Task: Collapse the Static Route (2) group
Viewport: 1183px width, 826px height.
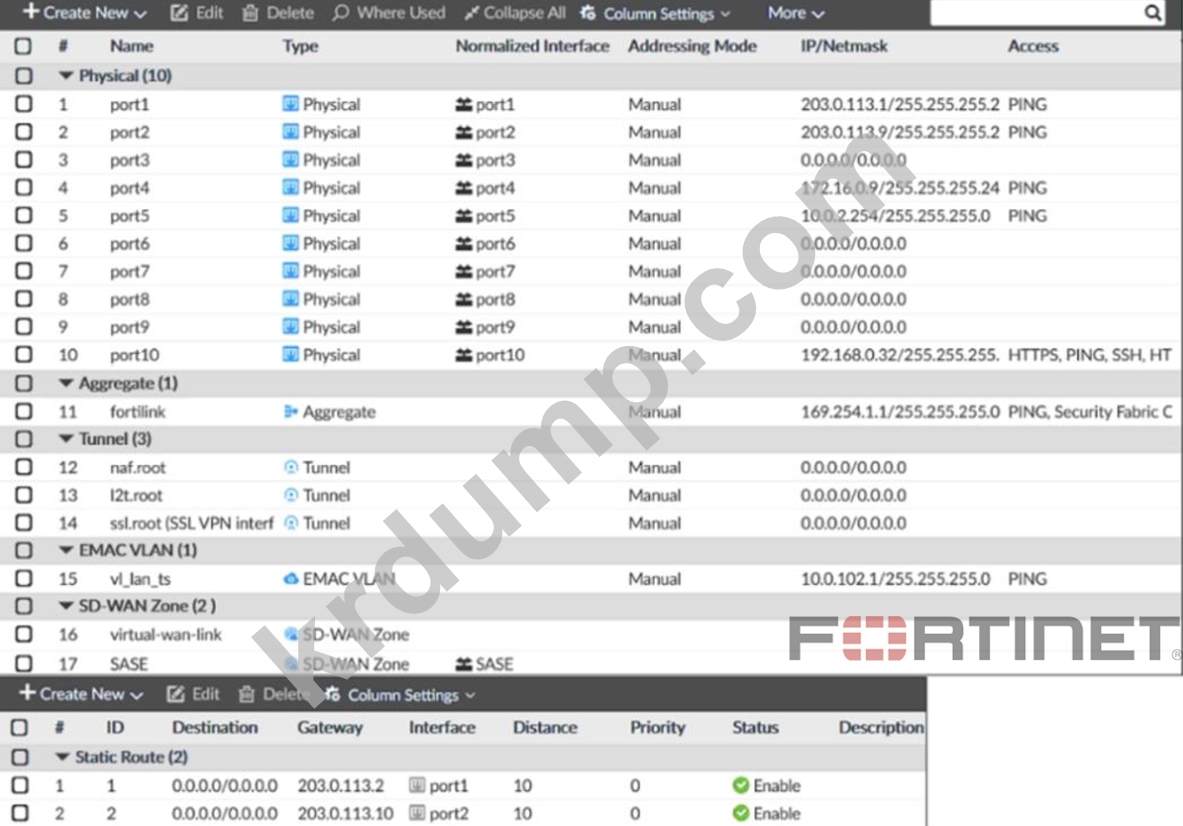Action: pyautogui.click(x=63, y=758)
